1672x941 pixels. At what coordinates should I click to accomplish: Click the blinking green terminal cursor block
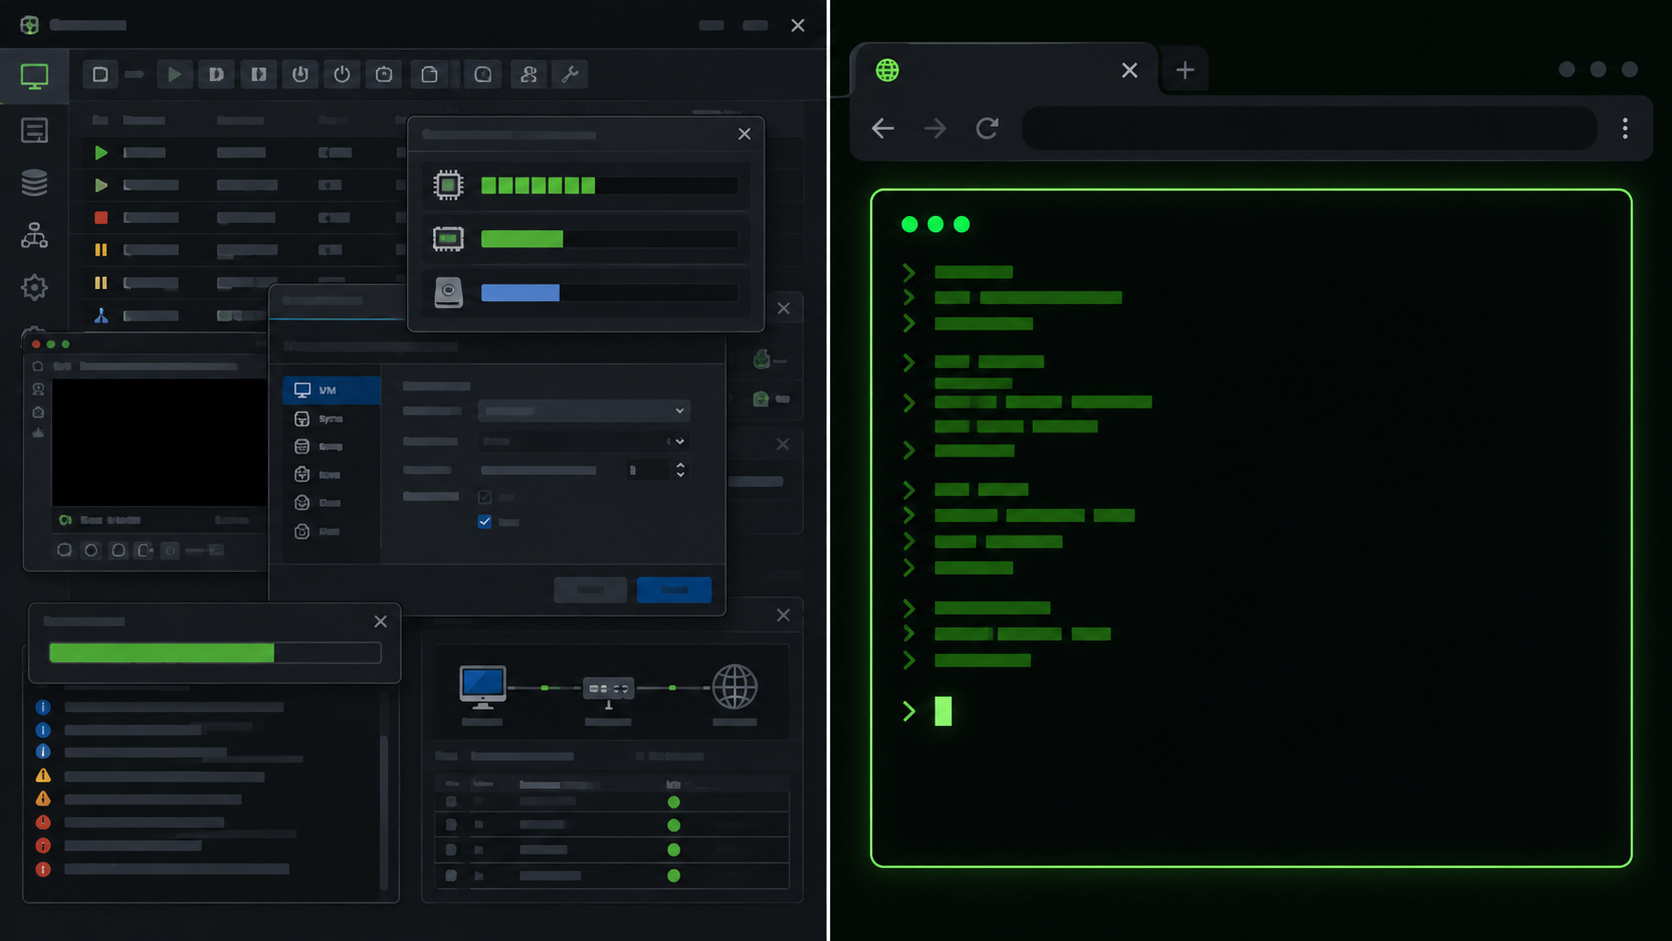pos(943,711)
